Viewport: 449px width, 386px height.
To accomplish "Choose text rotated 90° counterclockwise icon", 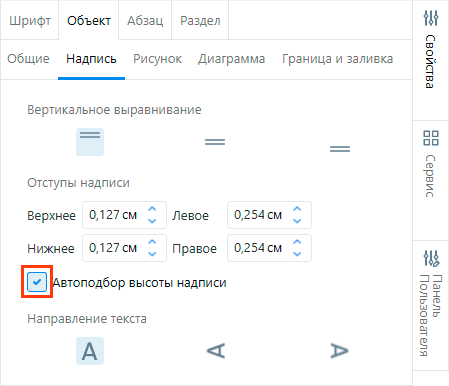I will [216, 351].
